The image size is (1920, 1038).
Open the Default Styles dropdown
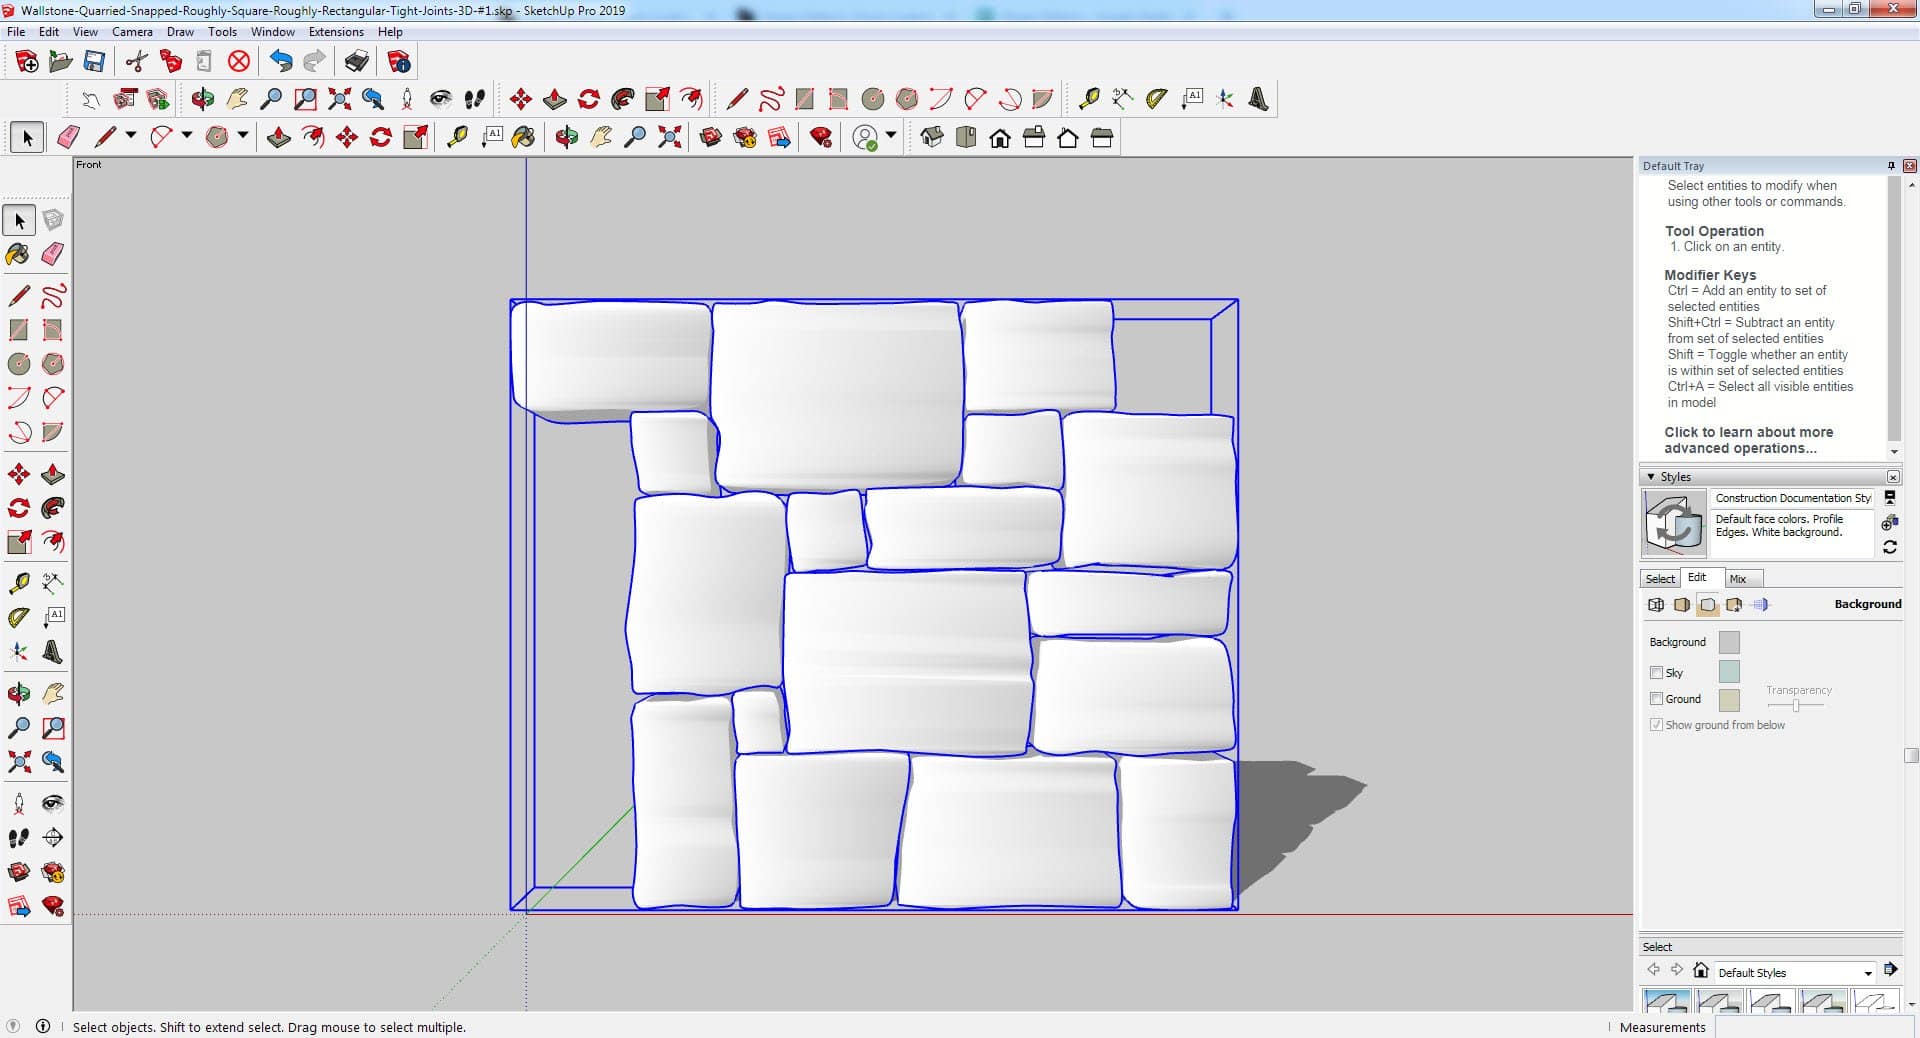(x=1867, y=973)
